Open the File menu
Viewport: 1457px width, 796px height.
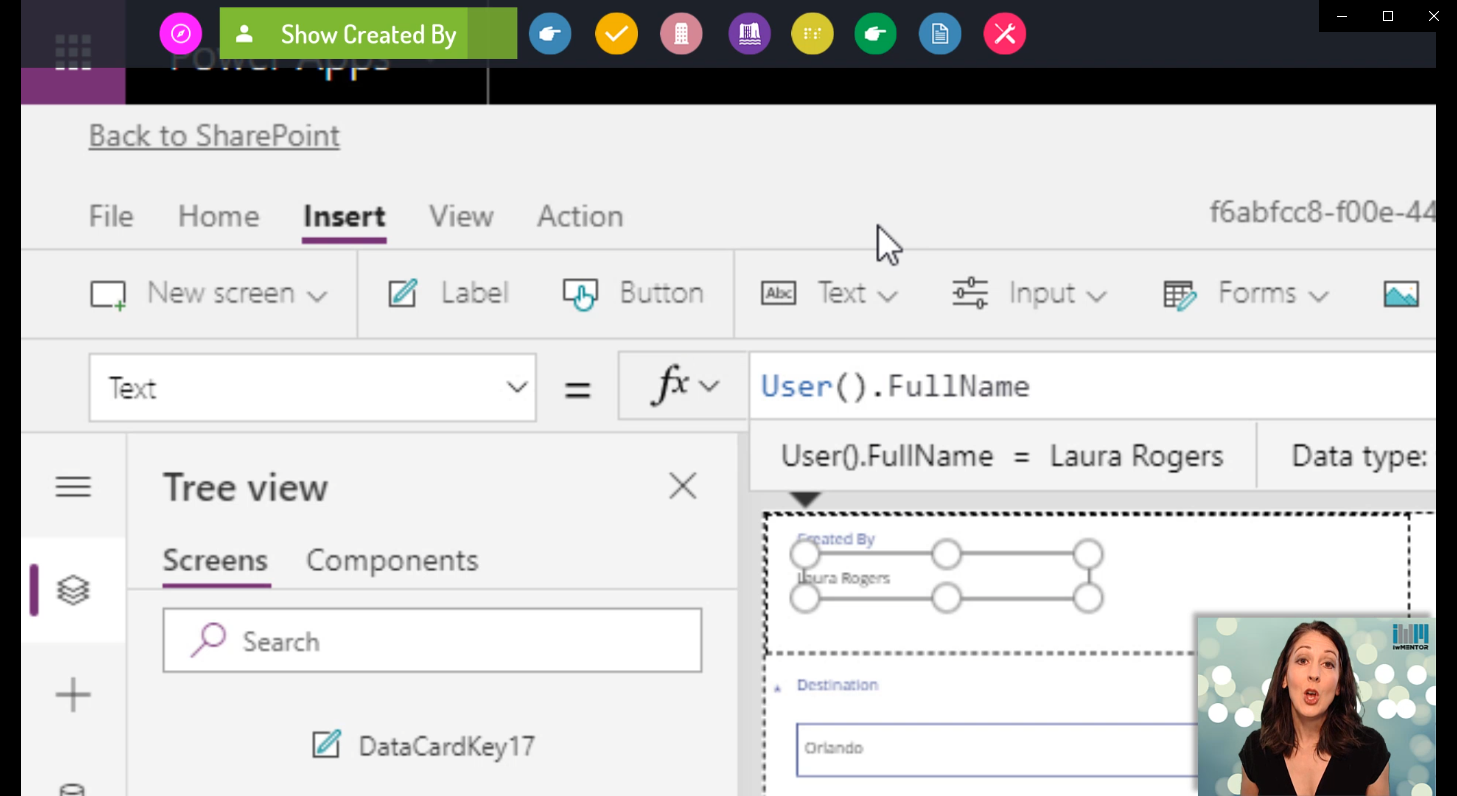[x=111, y=216]
